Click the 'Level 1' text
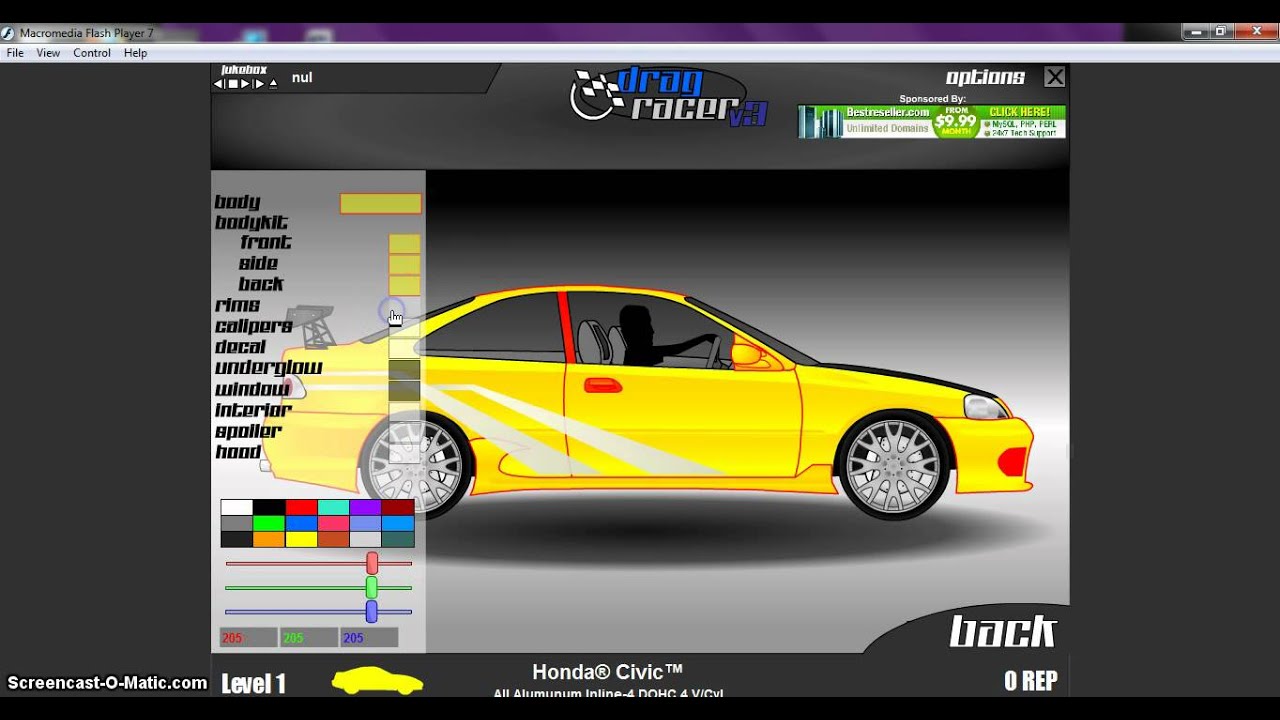This screenshot has height=720, width=1280. (x=253, y=684)
